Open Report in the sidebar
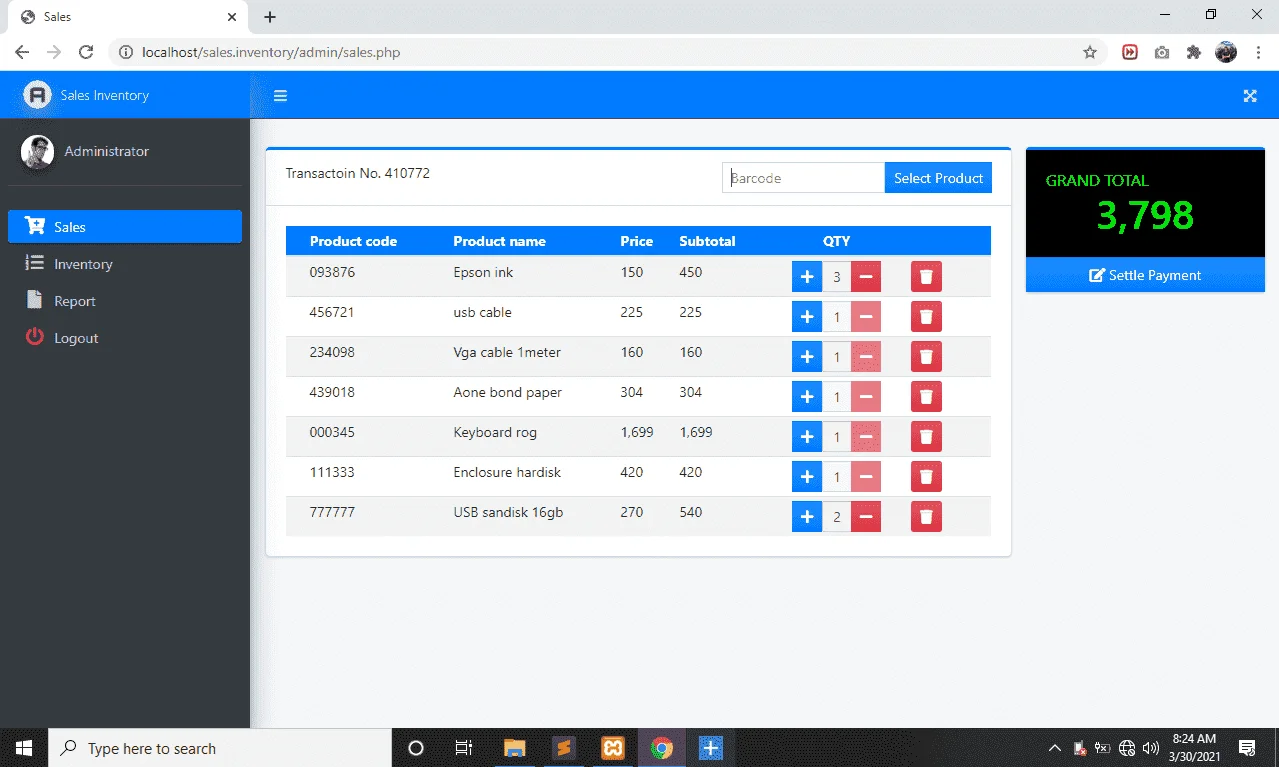This screenshot has height=767, width=1279. [x=125, y=301]
